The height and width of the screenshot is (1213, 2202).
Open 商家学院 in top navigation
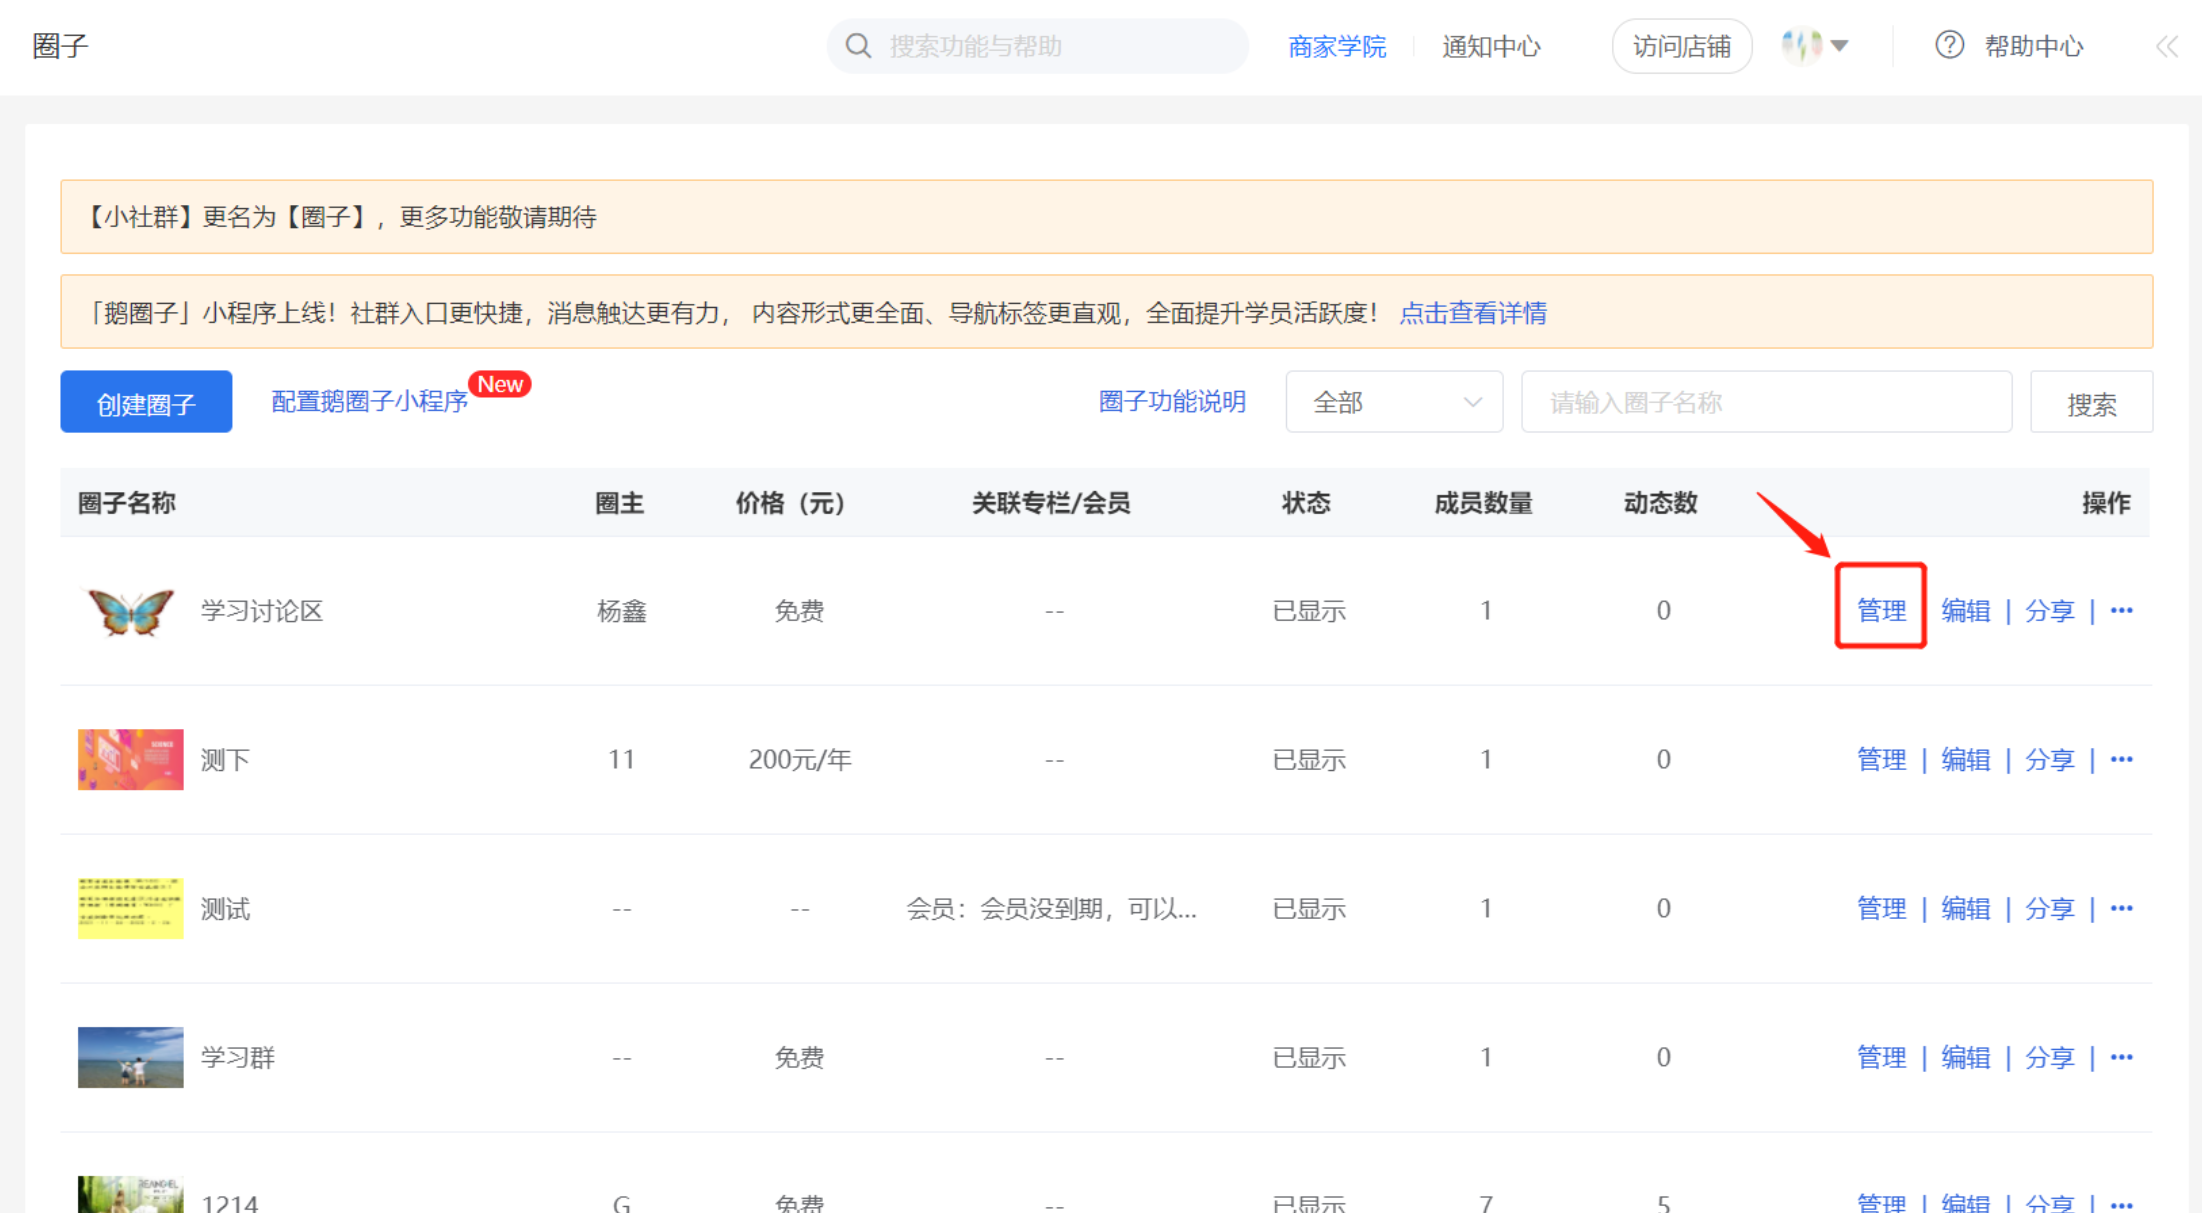coord(1337,47)
